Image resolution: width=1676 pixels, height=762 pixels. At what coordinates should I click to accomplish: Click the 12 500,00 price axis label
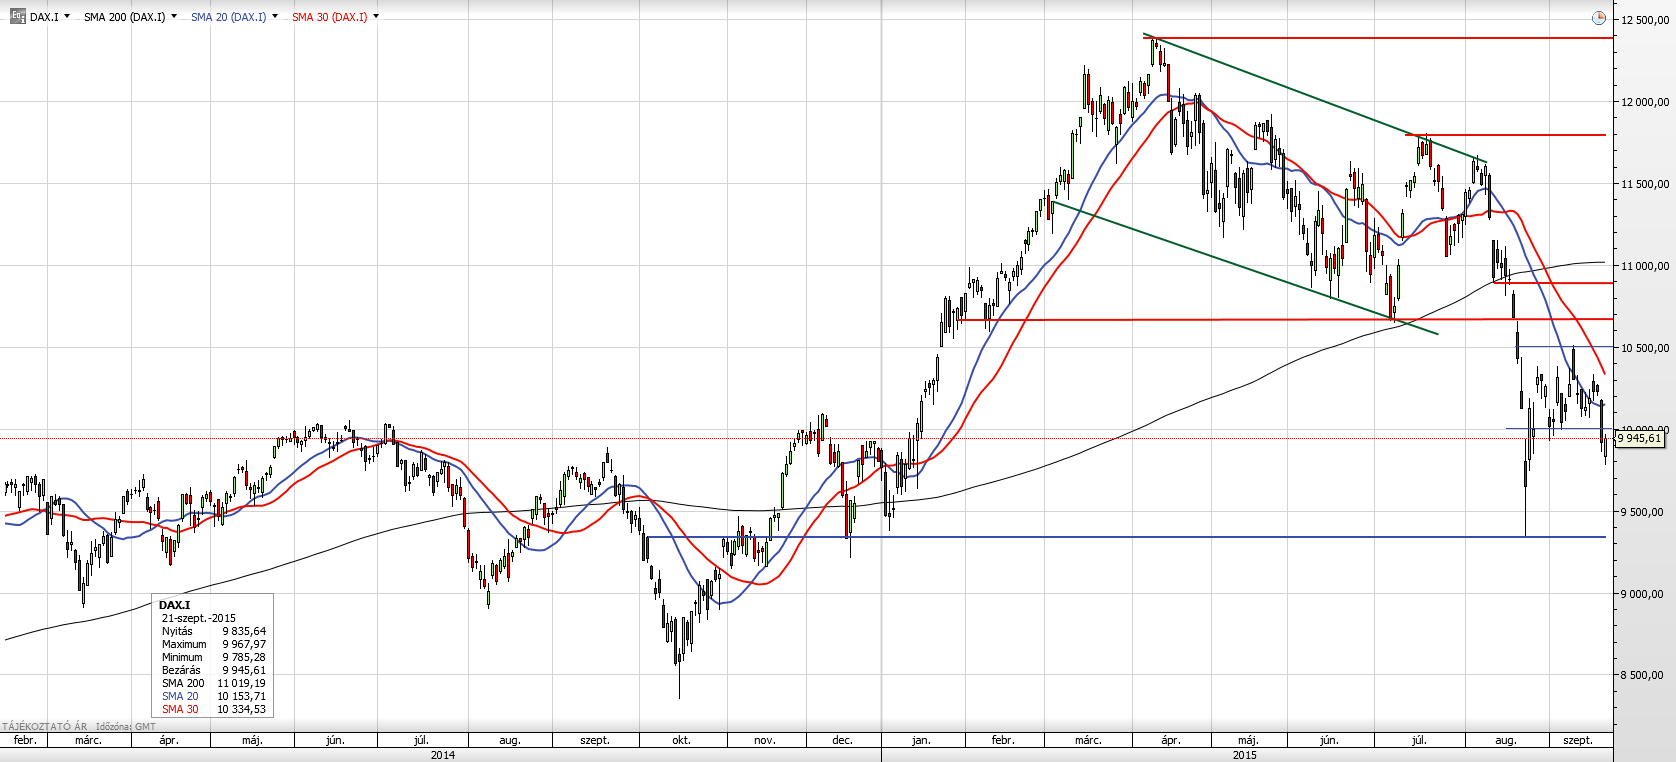pos(1645,20)
